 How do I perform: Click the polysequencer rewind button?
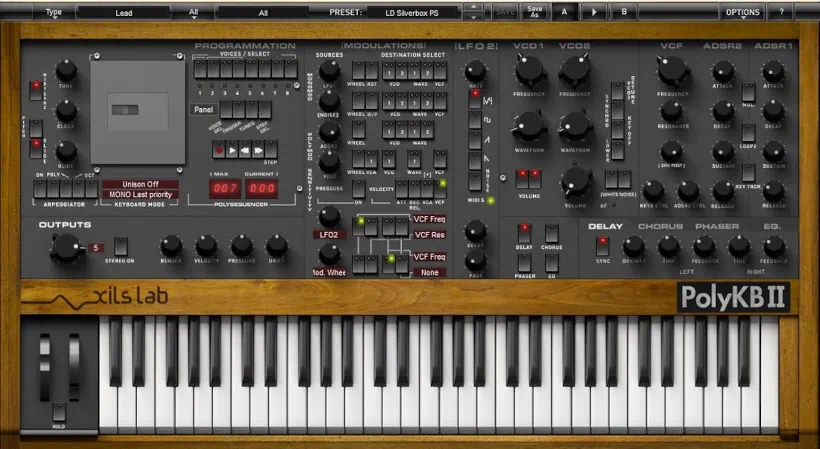[245, 149]
